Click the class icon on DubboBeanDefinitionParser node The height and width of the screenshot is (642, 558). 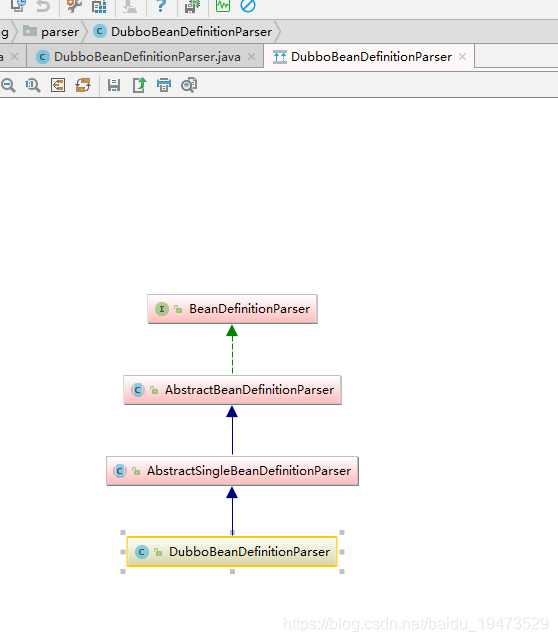(x=142, y=552)
